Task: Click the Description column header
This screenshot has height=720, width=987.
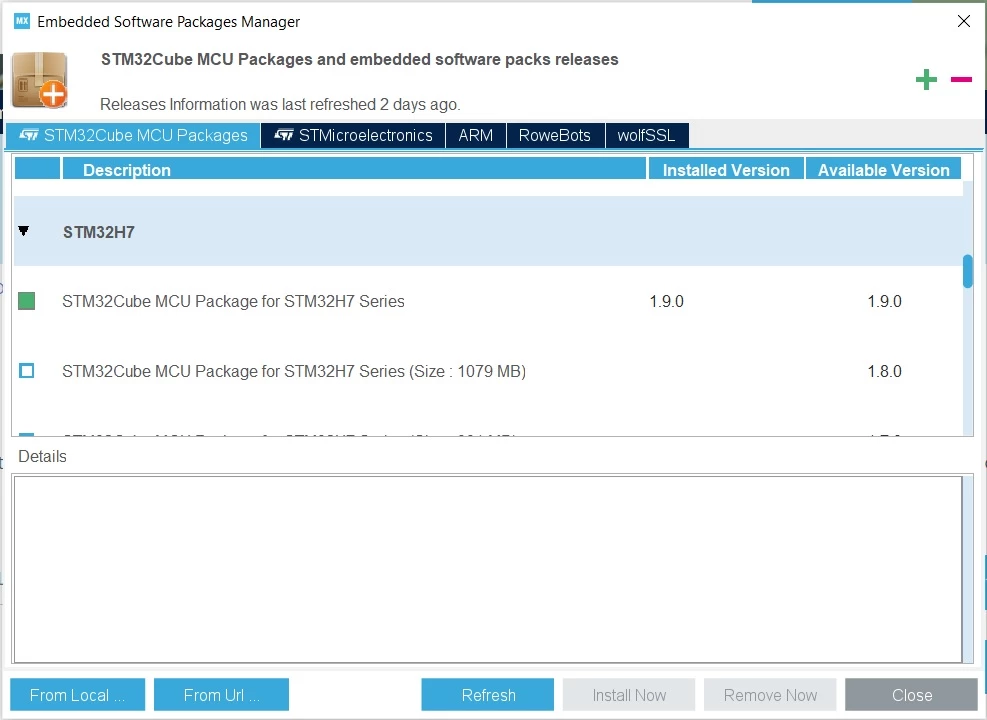Action: click(355, 169)
